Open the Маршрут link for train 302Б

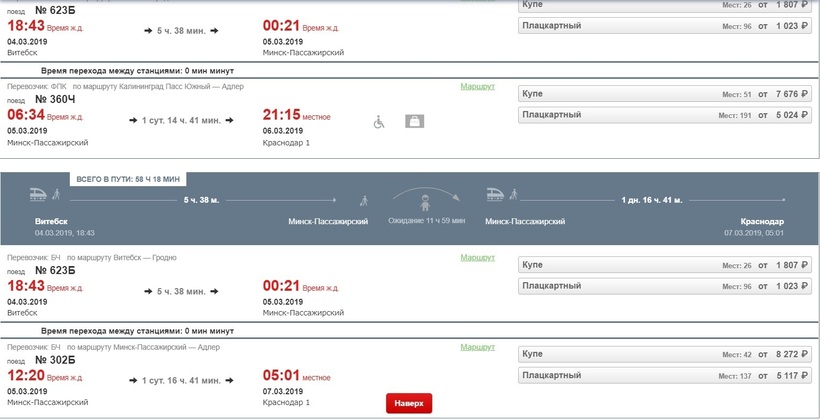pos(477,347)
